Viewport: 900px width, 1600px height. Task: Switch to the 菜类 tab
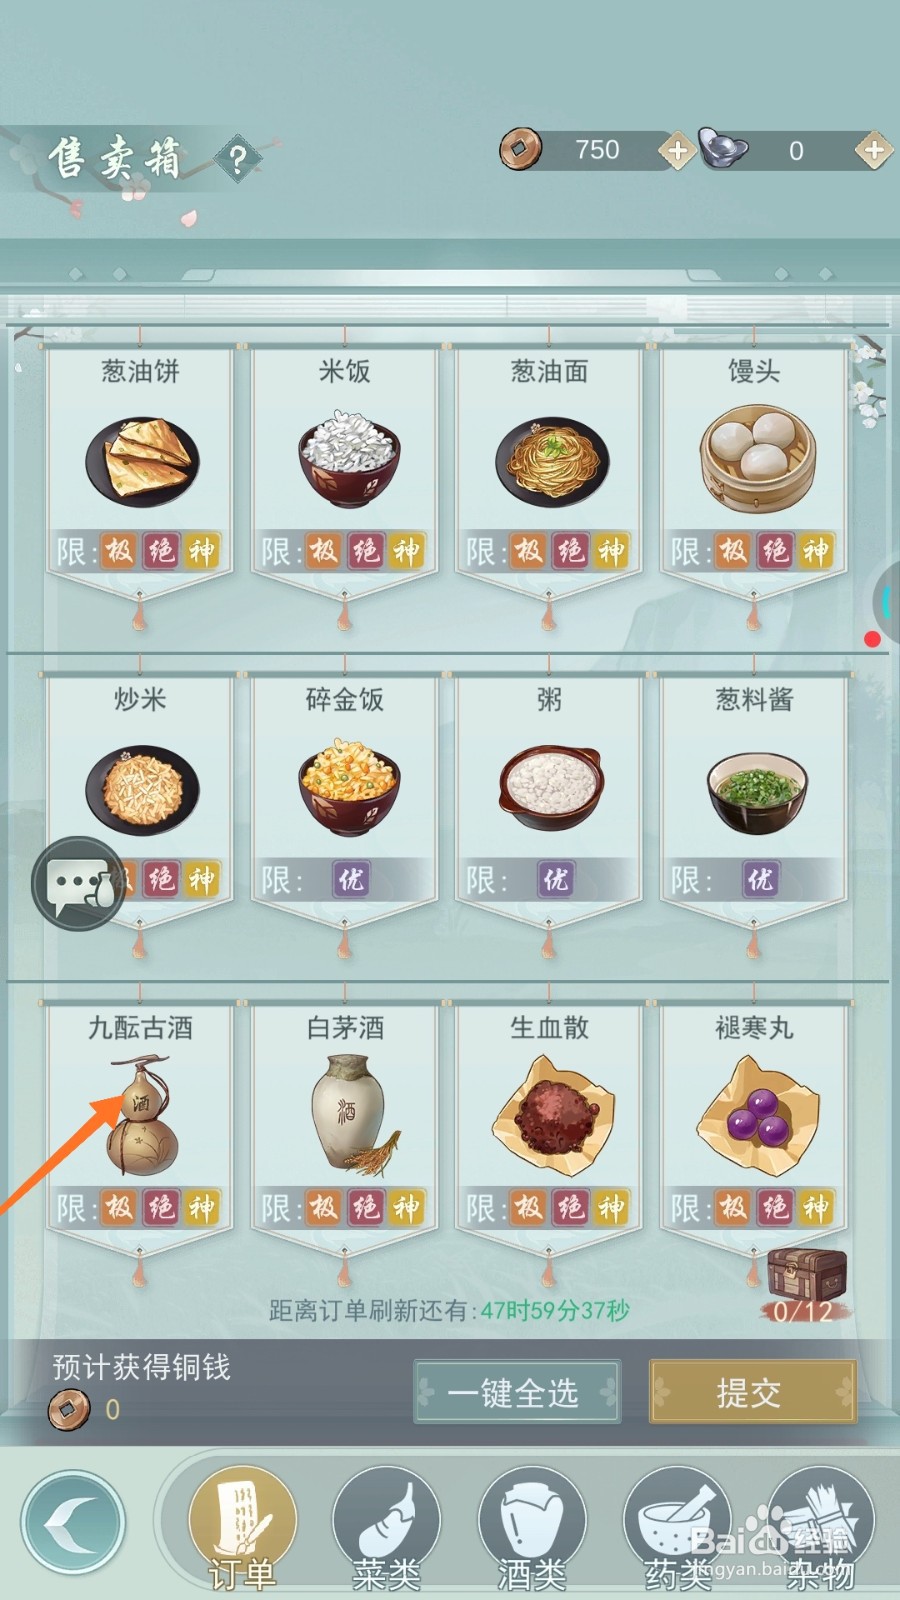coord(386,1527)
